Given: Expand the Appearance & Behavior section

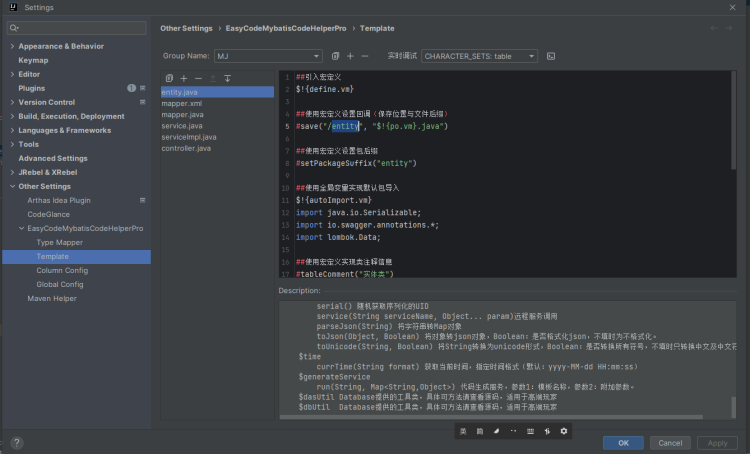Looking at the screenshot, I should point(12,46).
